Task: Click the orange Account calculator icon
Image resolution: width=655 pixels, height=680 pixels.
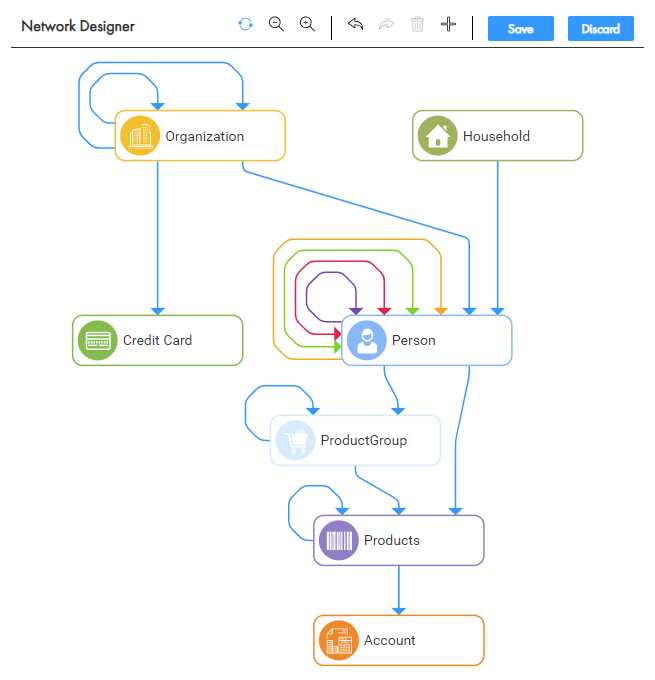Action: 339,640
